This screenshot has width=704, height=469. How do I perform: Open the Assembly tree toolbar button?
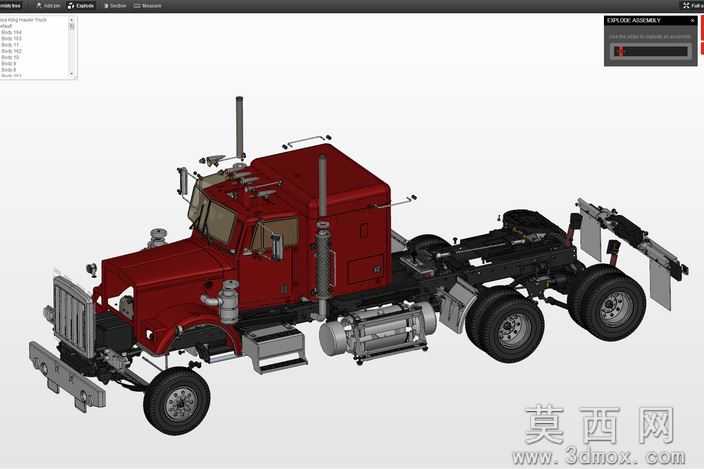pos(10,5)
